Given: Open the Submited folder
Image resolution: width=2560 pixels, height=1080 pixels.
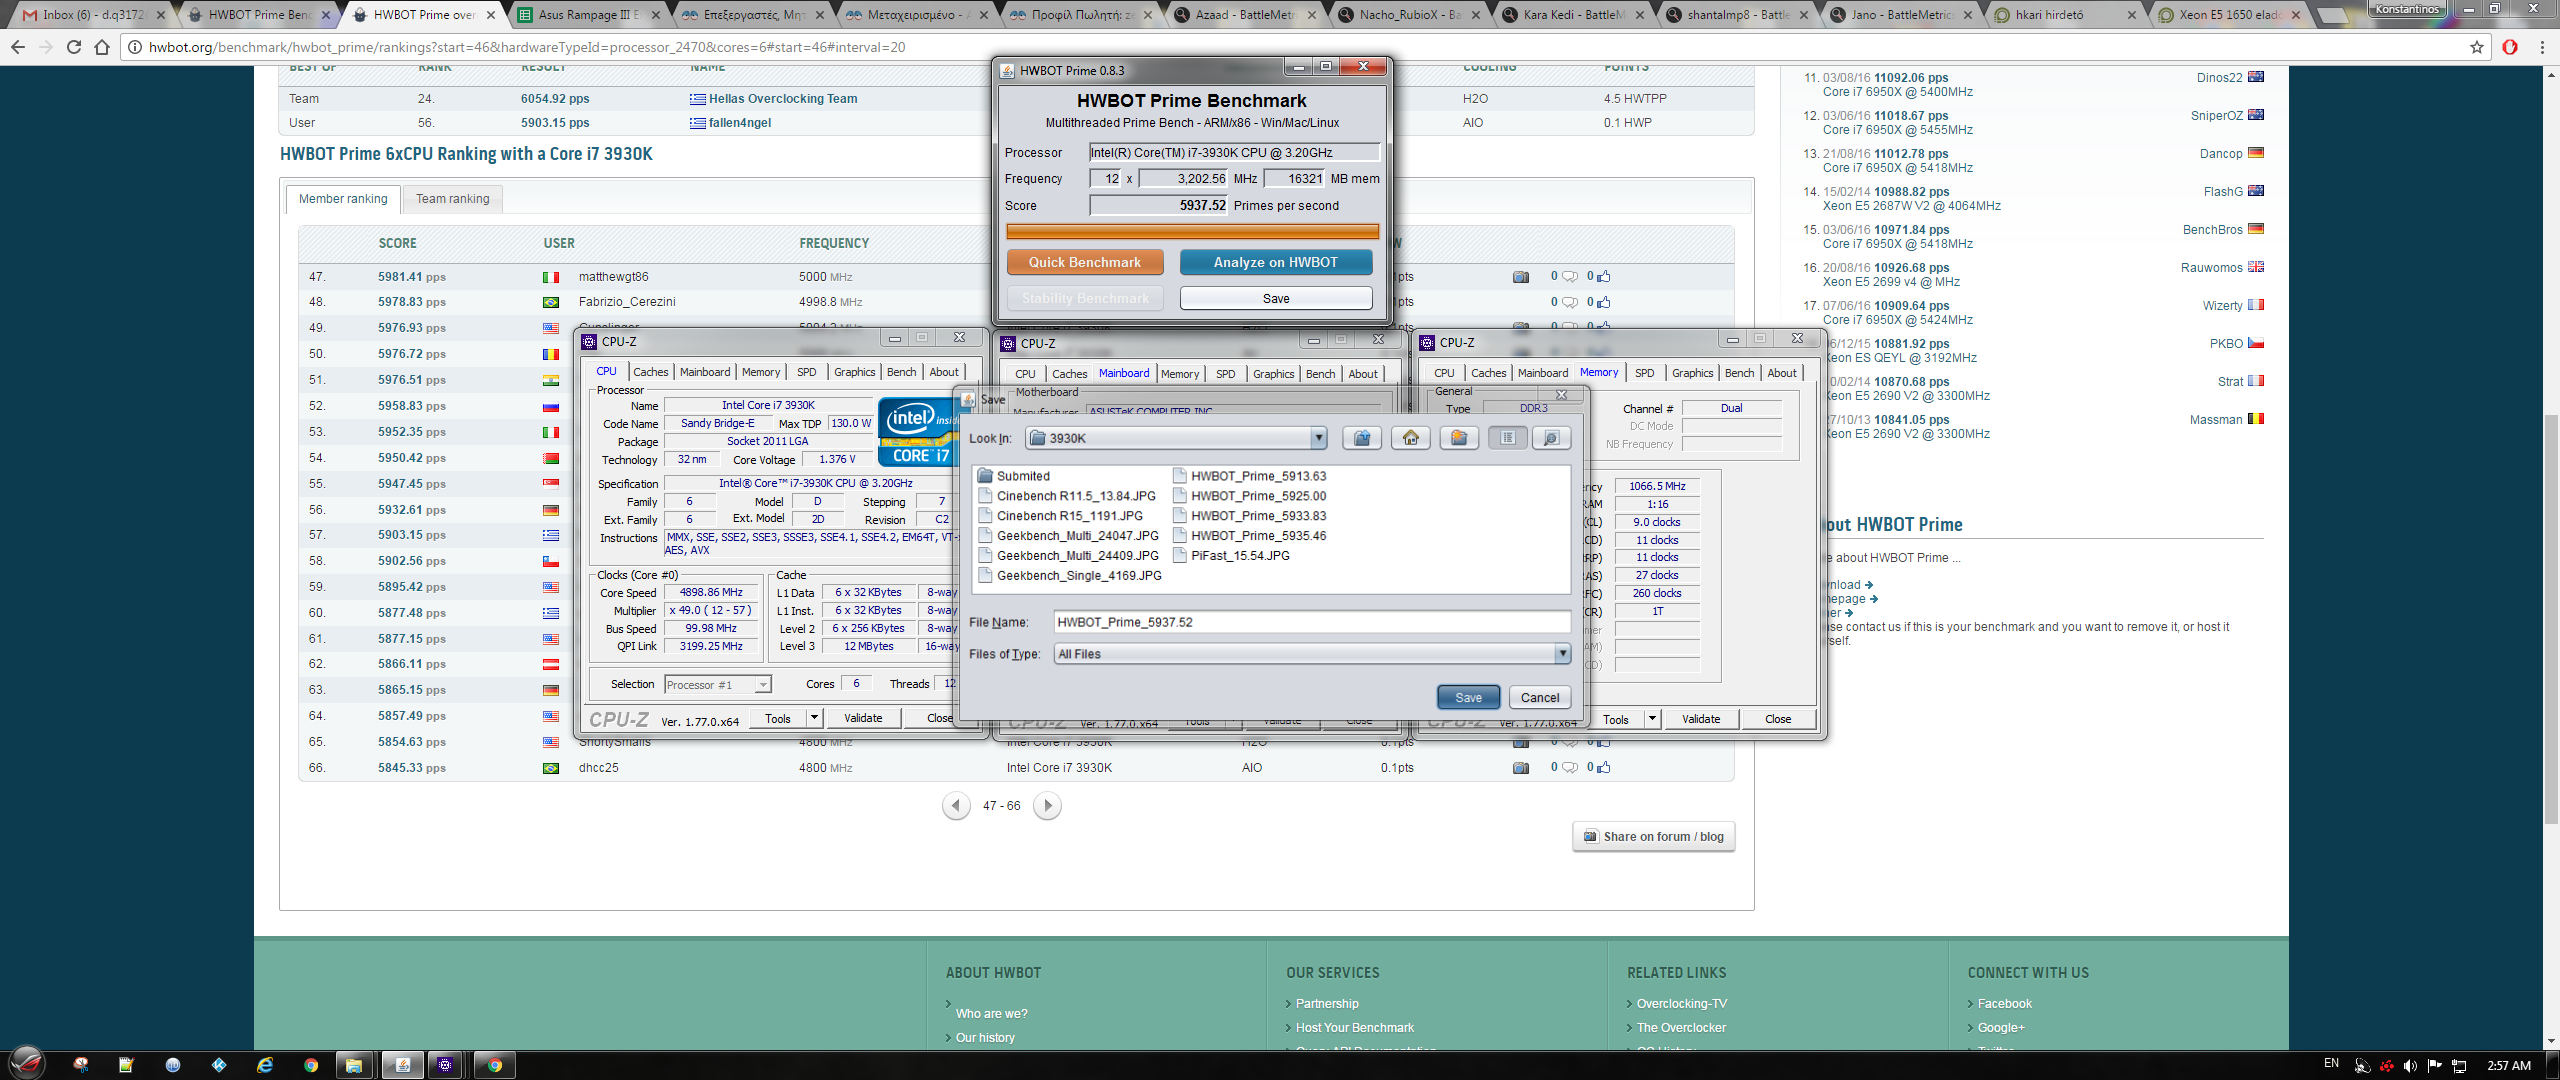Looking at the screenshot, I should [x=1013, y=476].
